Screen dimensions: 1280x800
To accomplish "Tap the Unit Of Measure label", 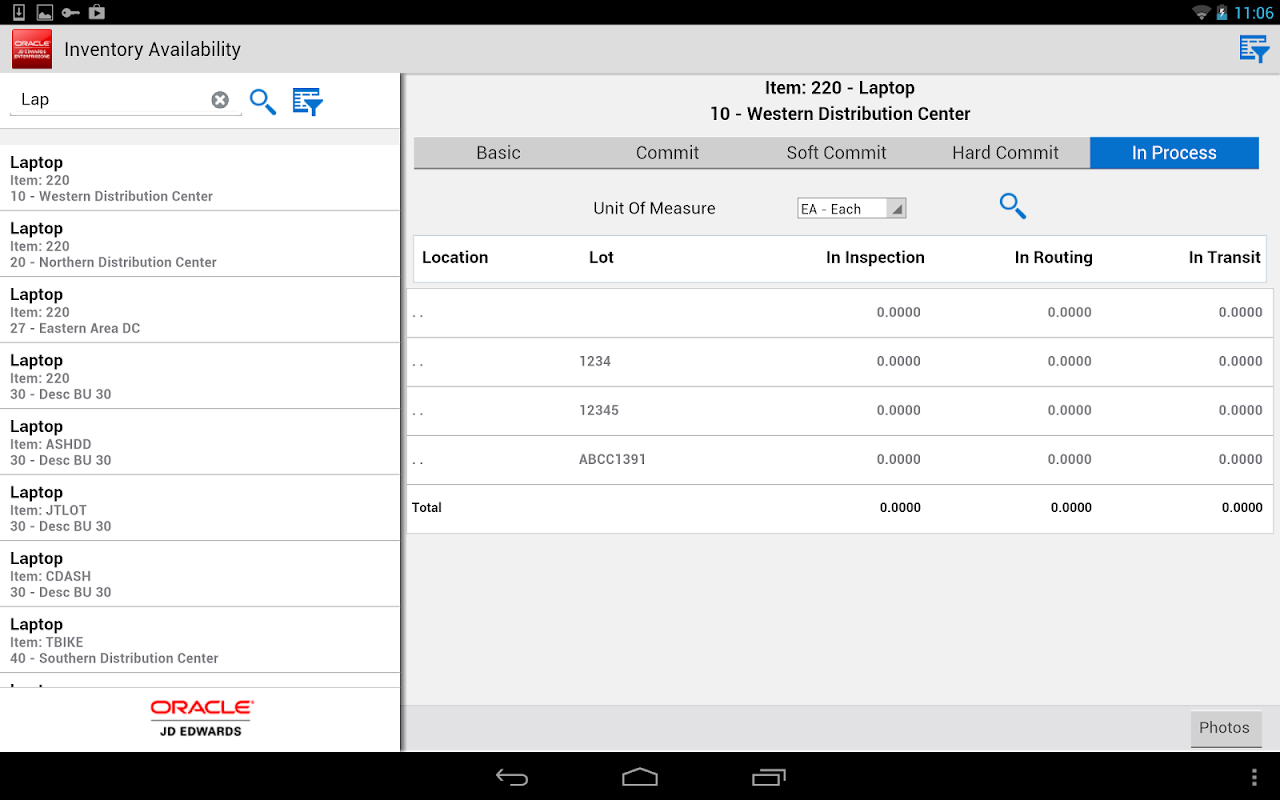I will click(654, 209).
